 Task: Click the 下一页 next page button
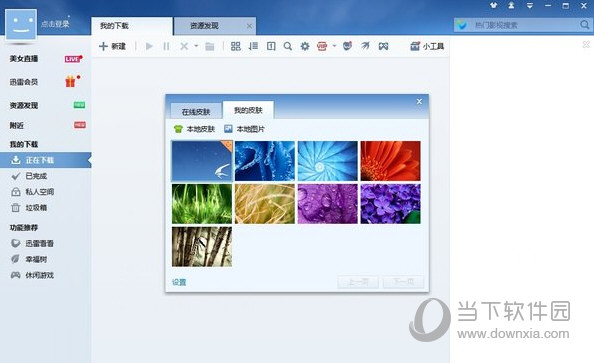coord(403,282)
